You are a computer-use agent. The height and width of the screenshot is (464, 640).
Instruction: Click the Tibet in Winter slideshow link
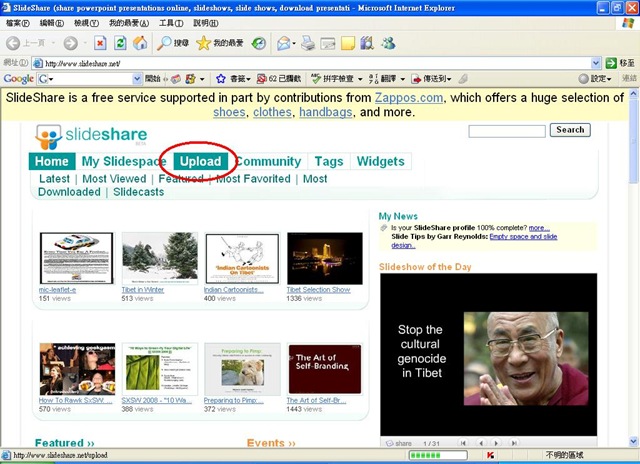point(142,290)
